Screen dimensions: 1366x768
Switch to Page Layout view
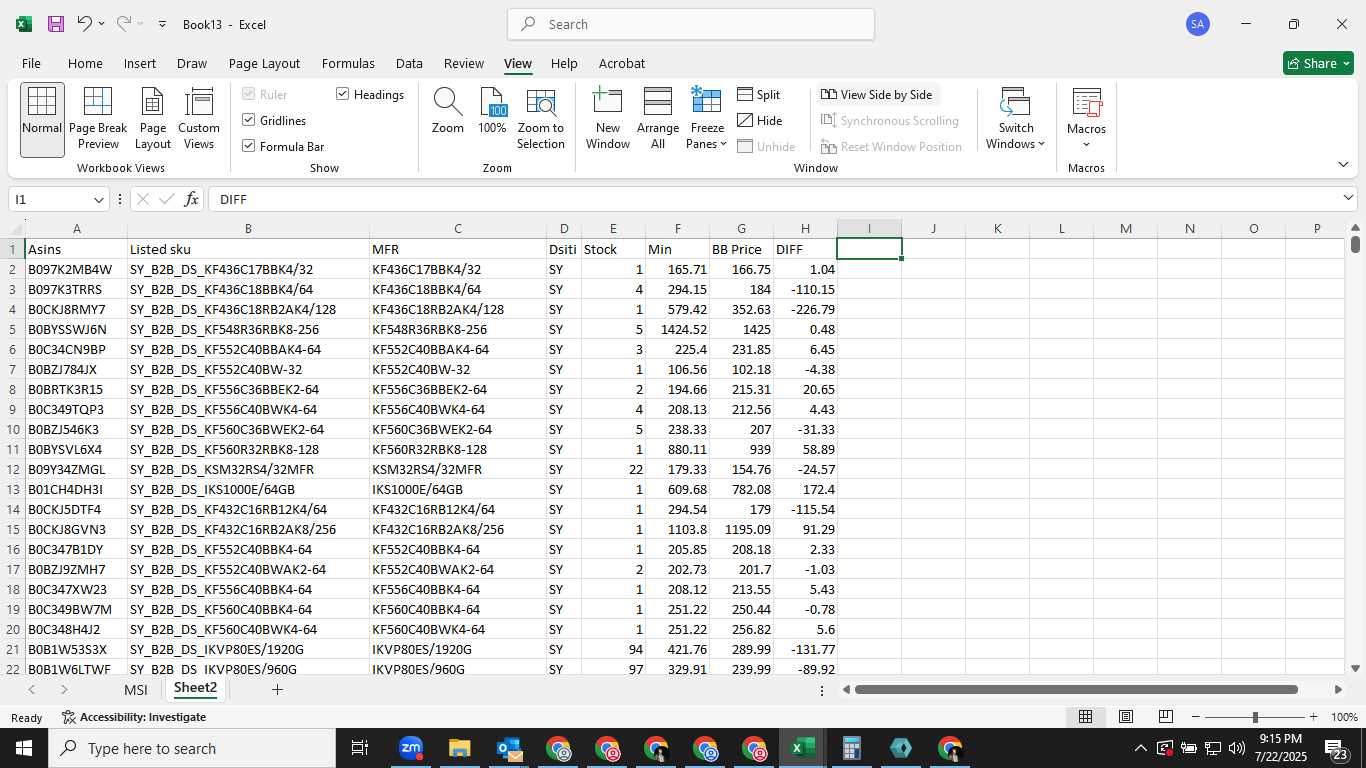pos(153,119)
